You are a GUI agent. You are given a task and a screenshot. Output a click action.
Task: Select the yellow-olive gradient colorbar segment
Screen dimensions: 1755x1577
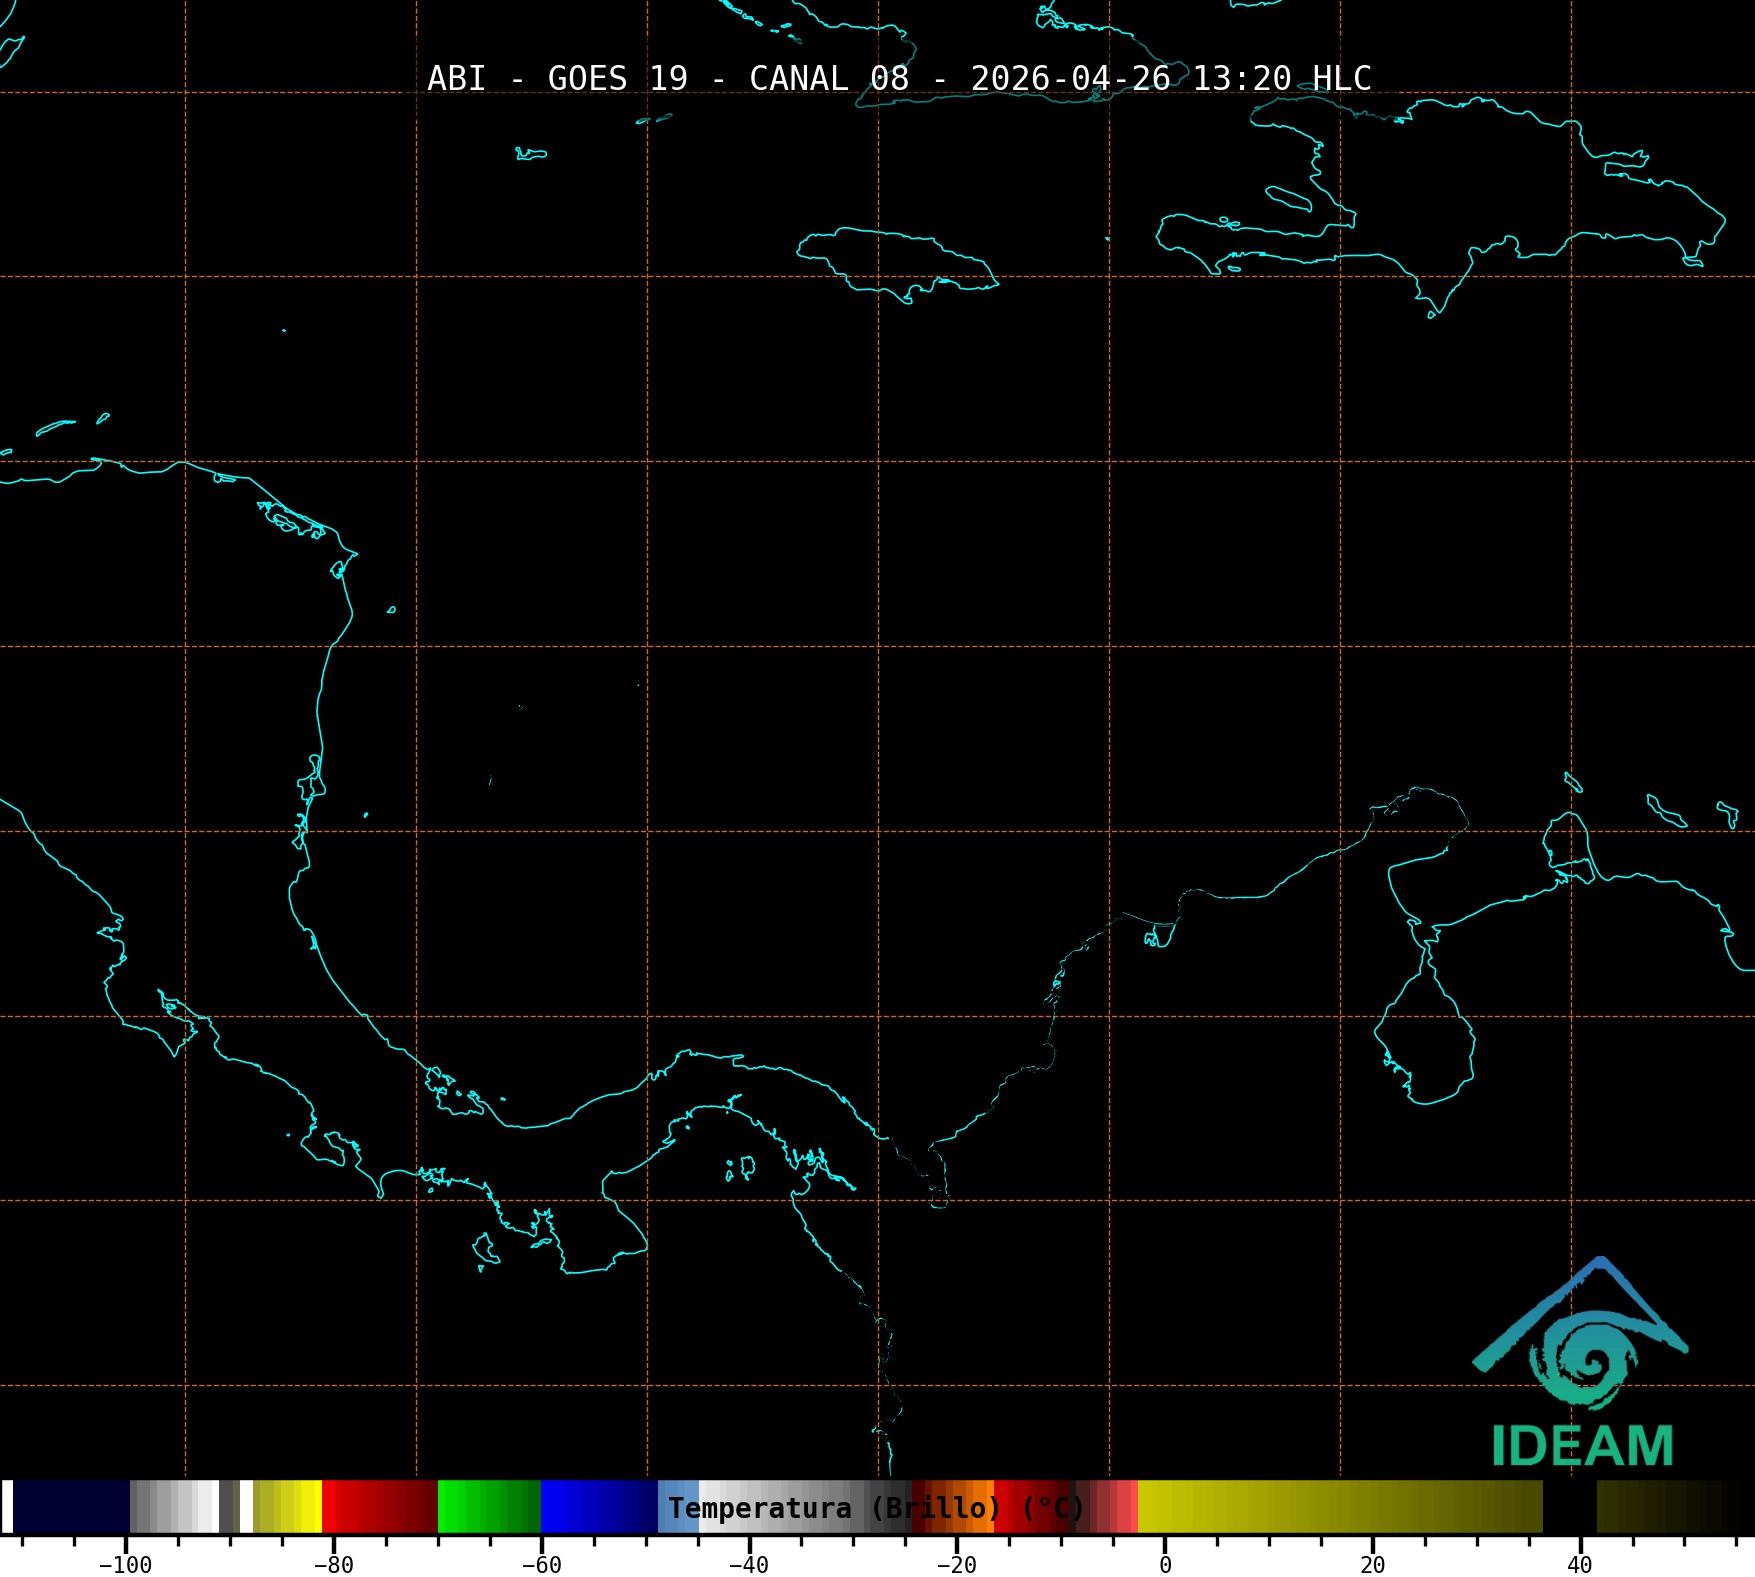[x=1340, y=1506]
